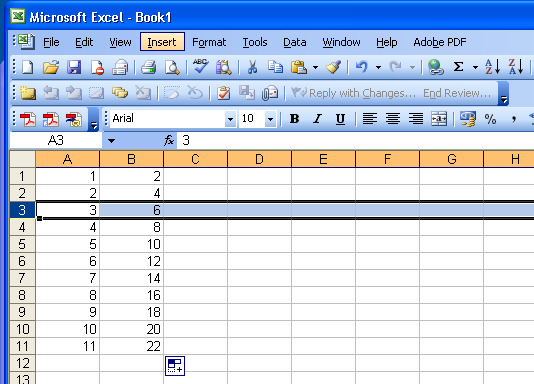Open Print Preview magnifier icon
The width and height of the screenshot is (534, 384).
coord(172,67)
